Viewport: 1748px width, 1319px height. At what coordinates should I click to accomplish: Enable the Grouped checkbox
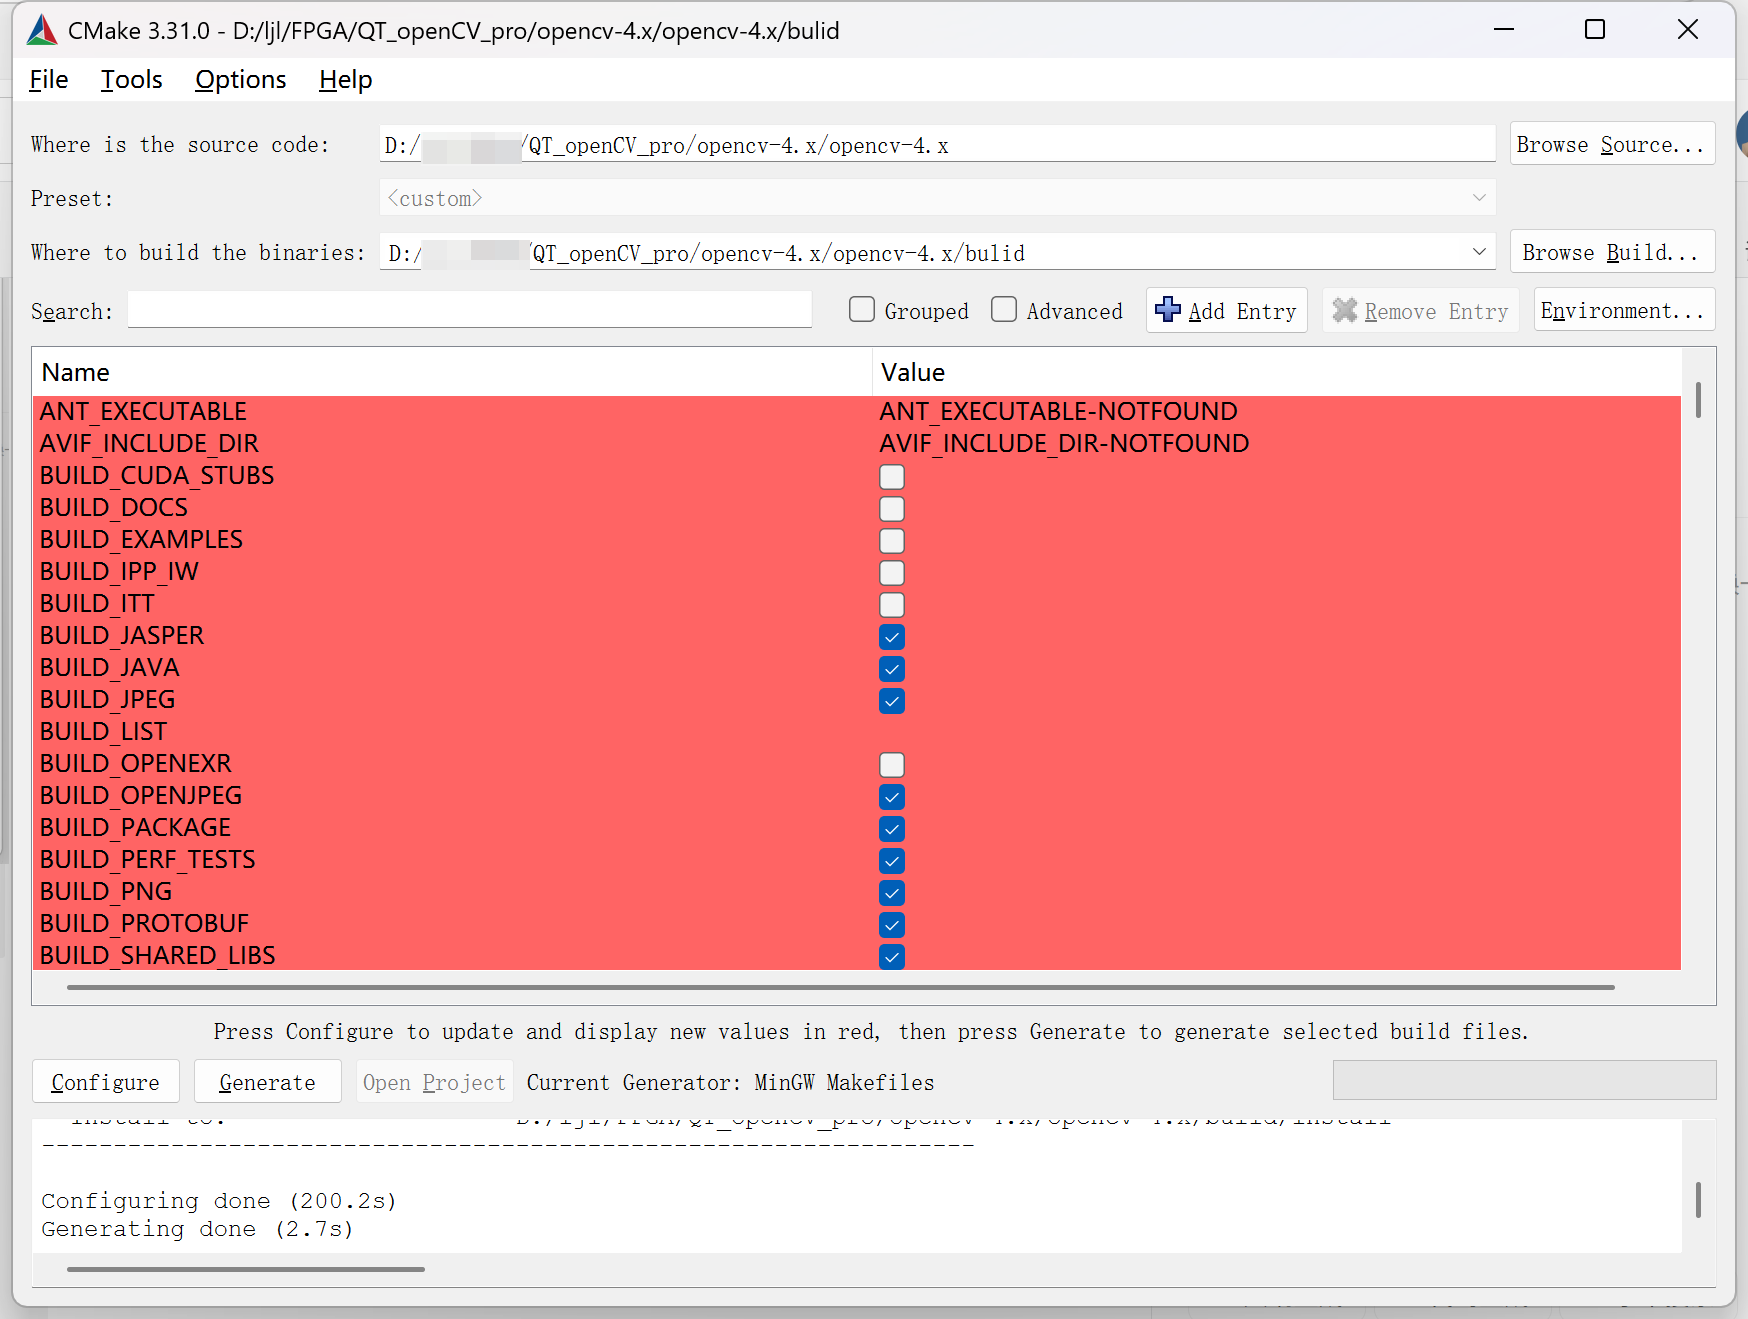(862, 310)
